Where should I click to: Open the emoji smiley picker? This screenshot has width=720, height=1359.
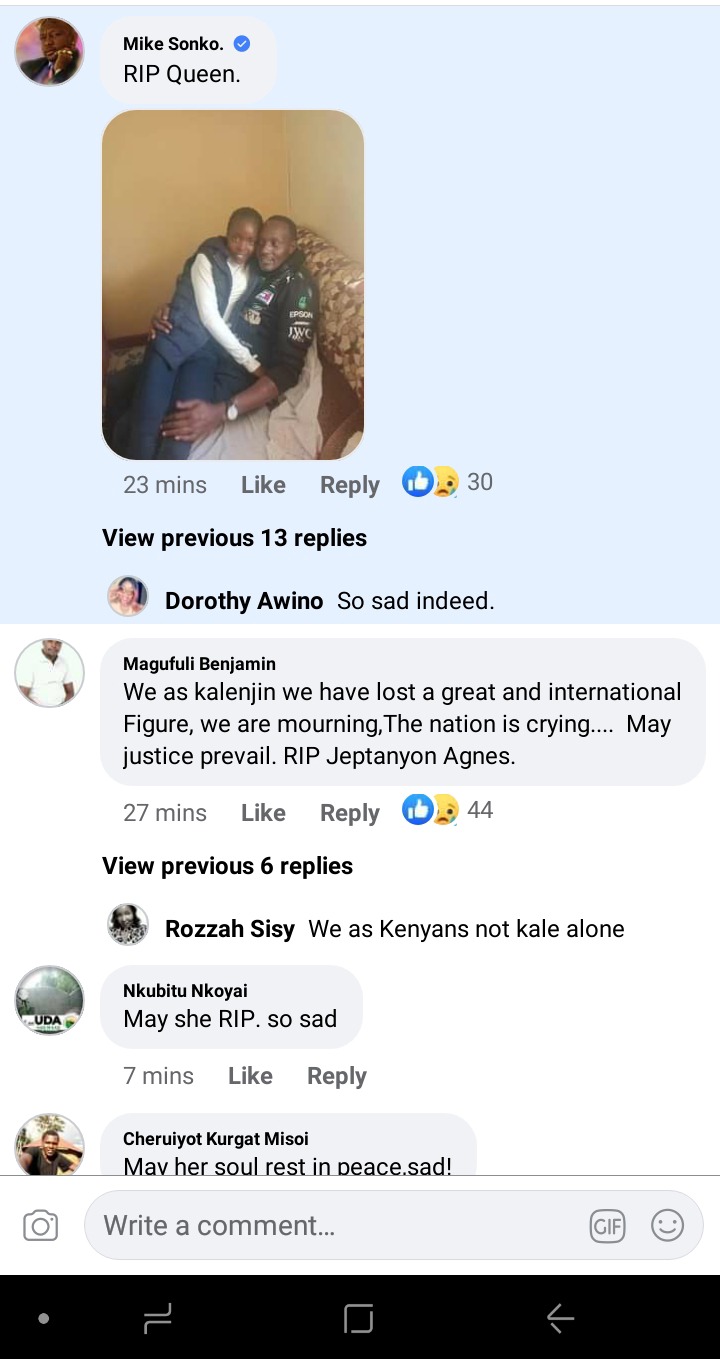(x=667, y=1225)
